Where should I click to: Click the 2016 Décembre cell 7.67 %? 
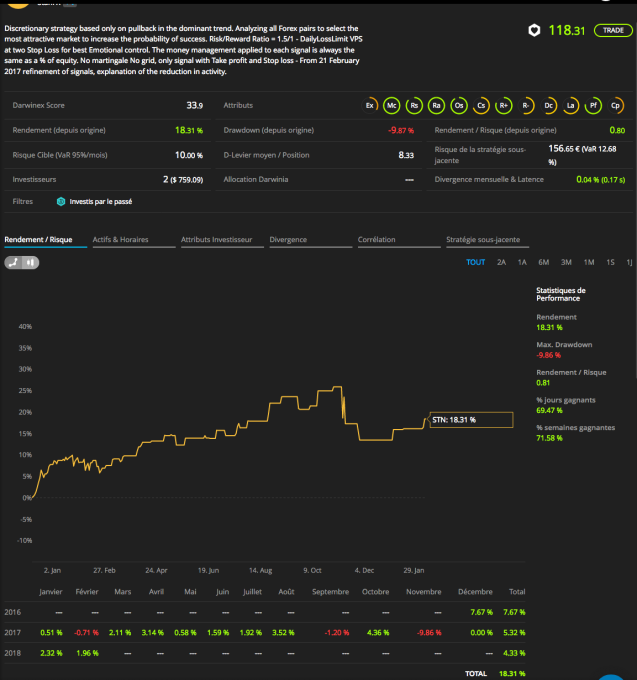tap(481, 612)
